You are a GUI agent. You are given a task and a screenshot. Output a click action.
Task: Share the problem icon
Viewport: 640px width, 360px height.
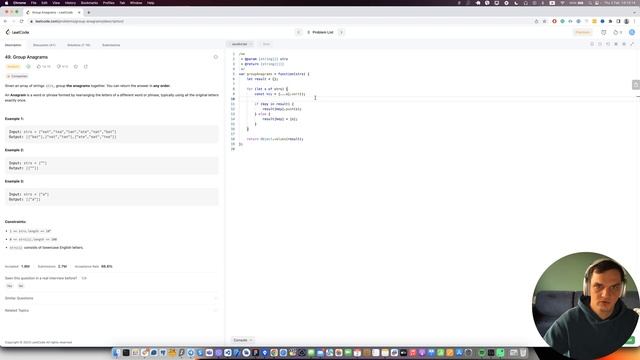coord(86,67)
